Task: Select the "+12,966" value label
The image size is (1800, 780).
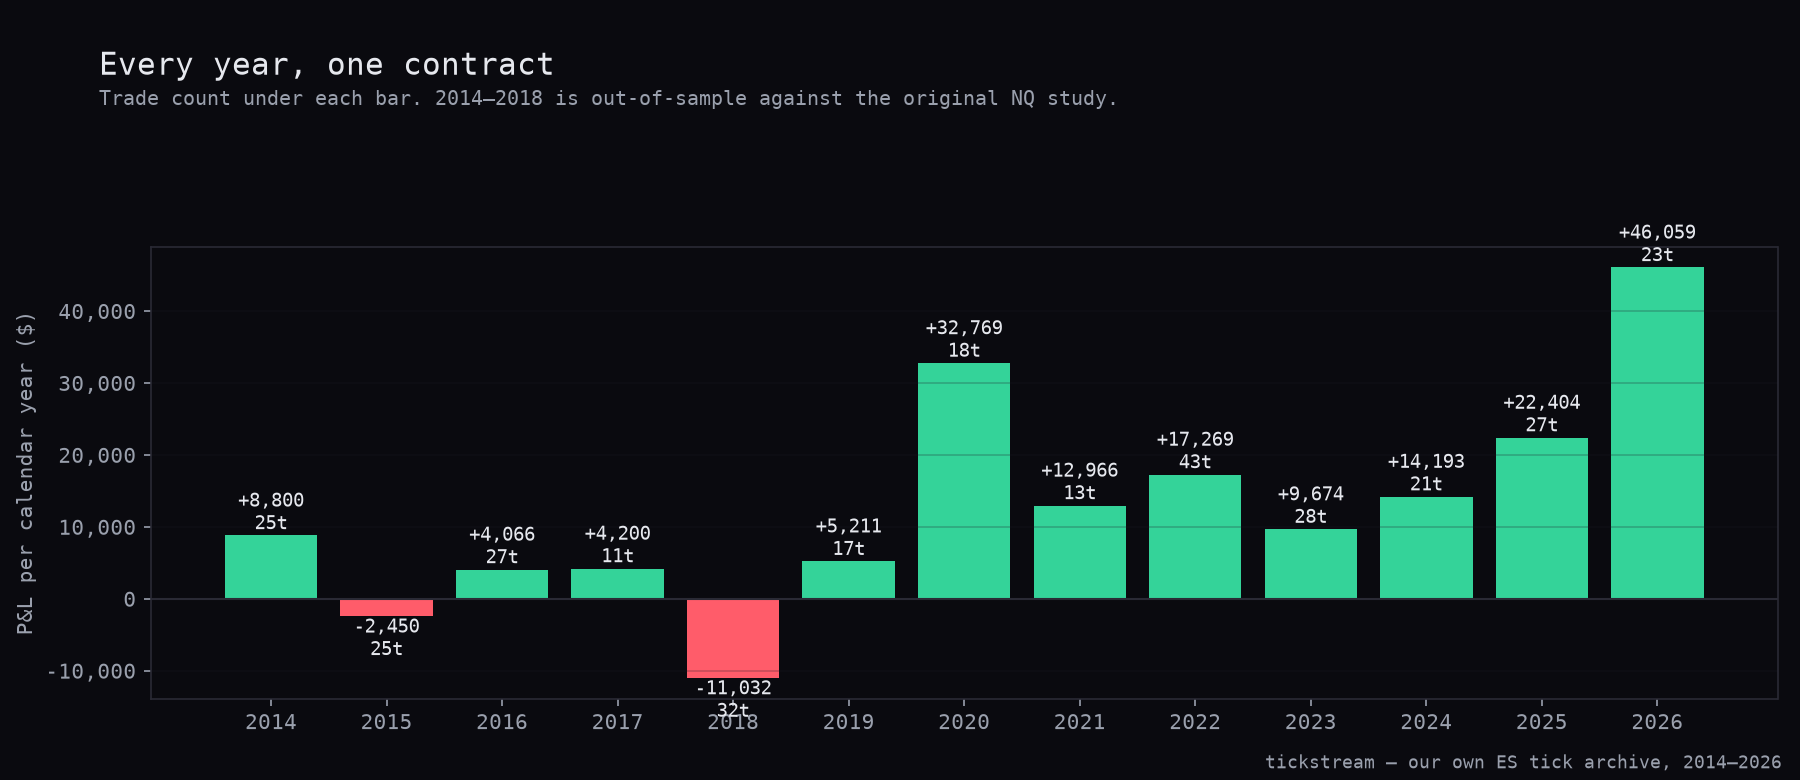Action: click(x=1080, y=470)
